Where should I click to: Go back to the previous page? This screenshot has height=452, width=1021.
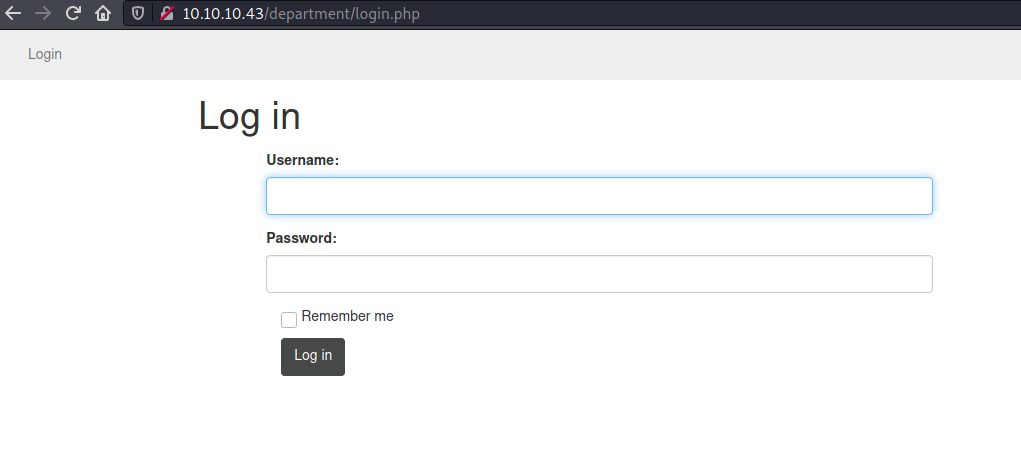14,14
